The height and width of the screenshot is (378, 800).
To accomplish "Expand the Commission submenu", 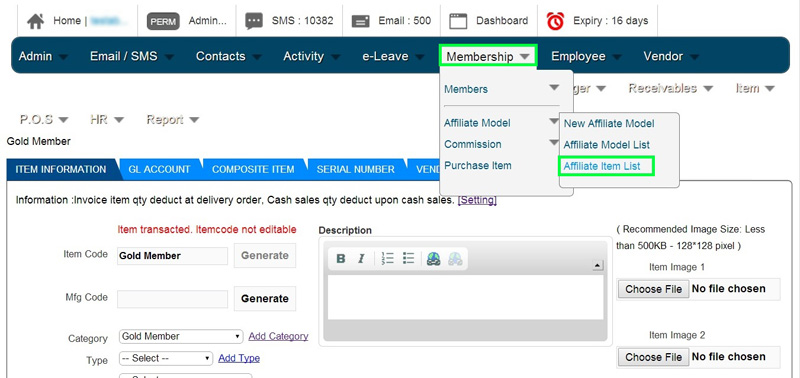I will [502, 144].
